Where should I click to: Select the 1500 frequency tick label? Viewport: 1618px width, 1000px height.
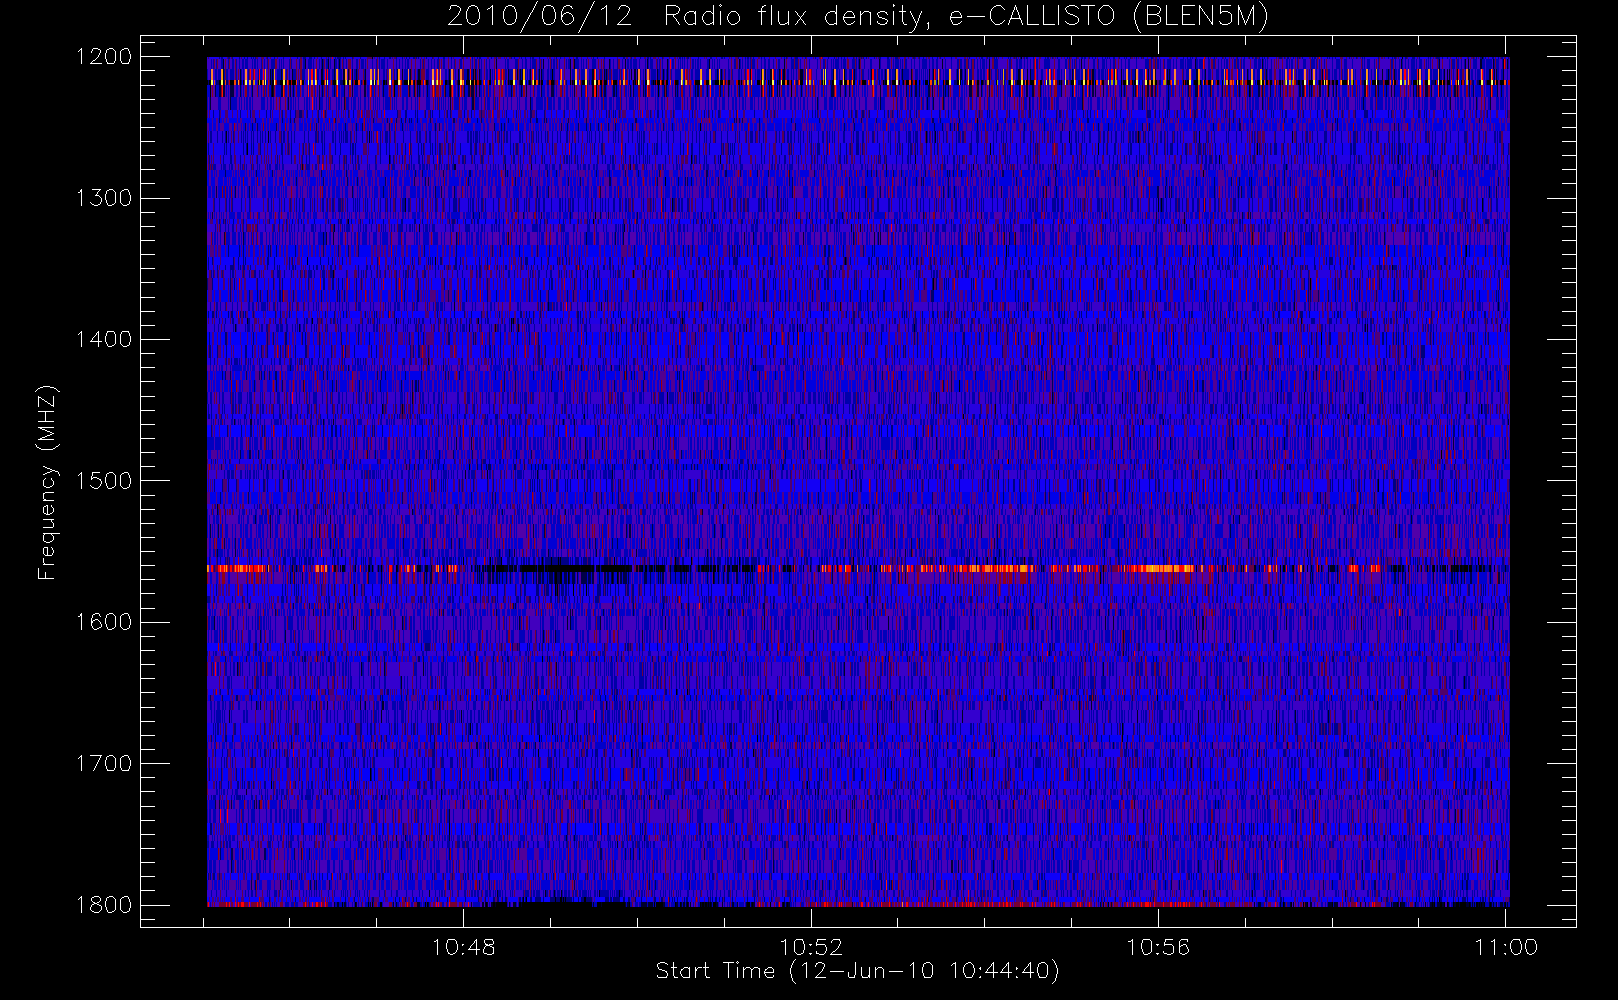coord(104,481)
